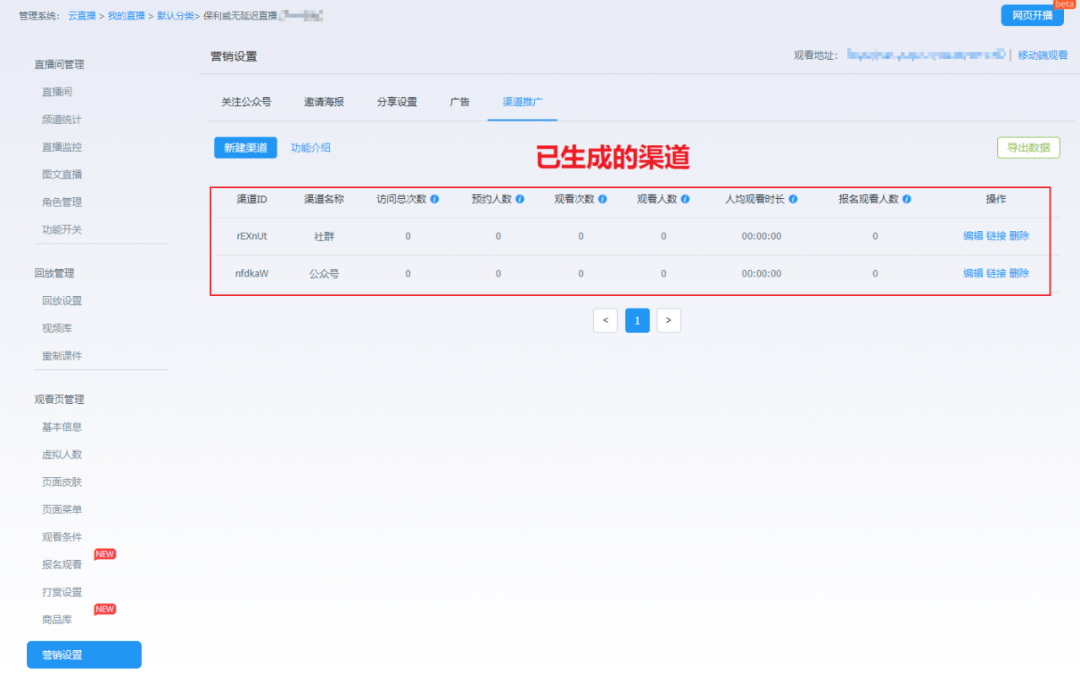The width and height of the screenshot is (1080, 683).
Task: Delete the 公众号 channel row
Action: click(x=1019, y=273)
